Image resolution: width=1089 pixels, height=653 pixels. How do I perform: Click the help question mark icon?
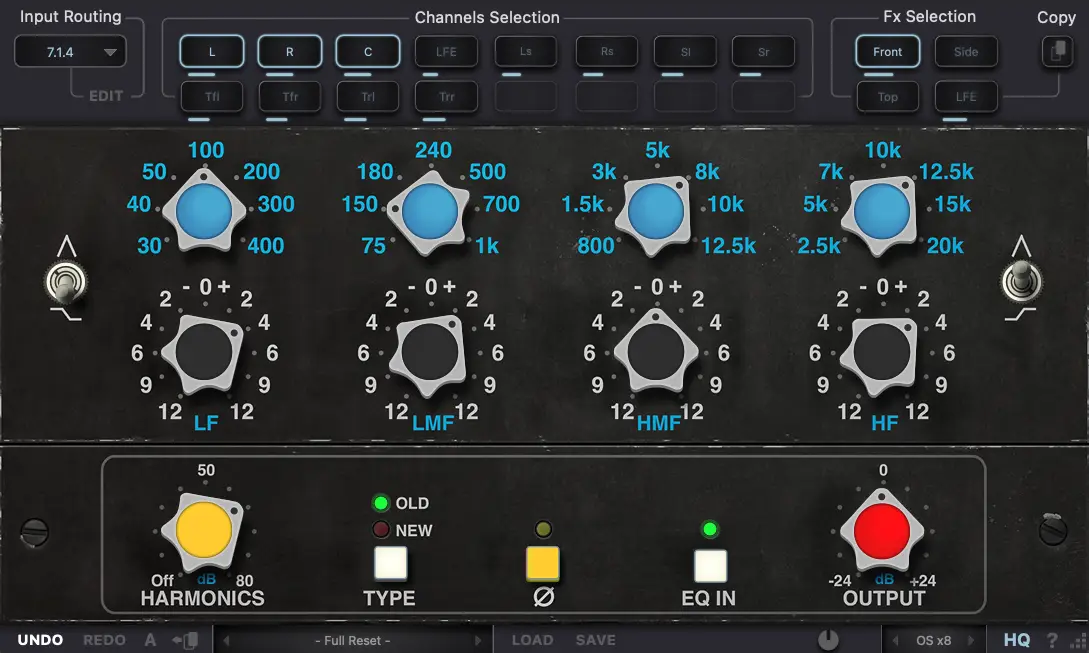(x=1052, y=640)
